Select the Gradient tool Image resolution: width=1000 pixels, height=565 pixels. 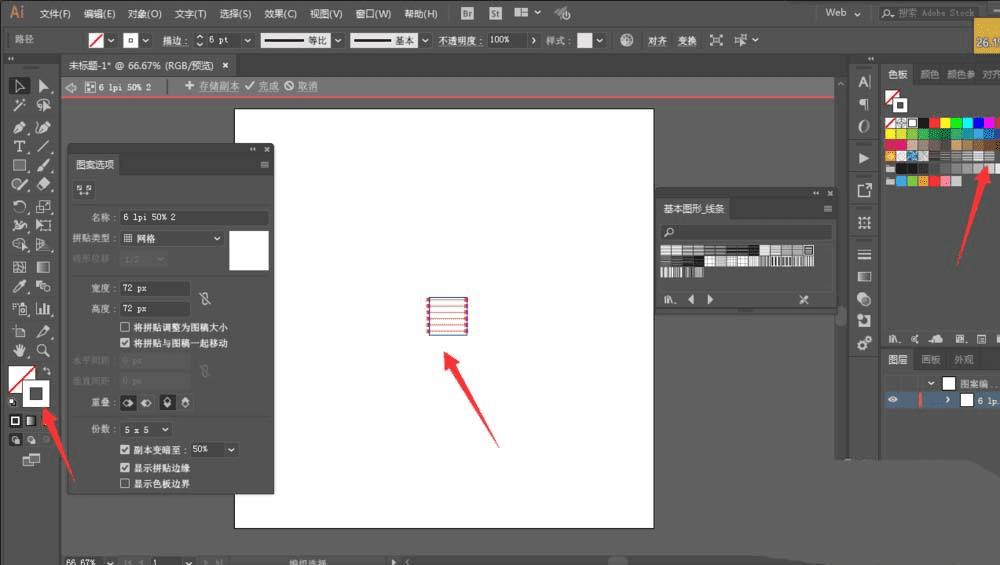43,267
